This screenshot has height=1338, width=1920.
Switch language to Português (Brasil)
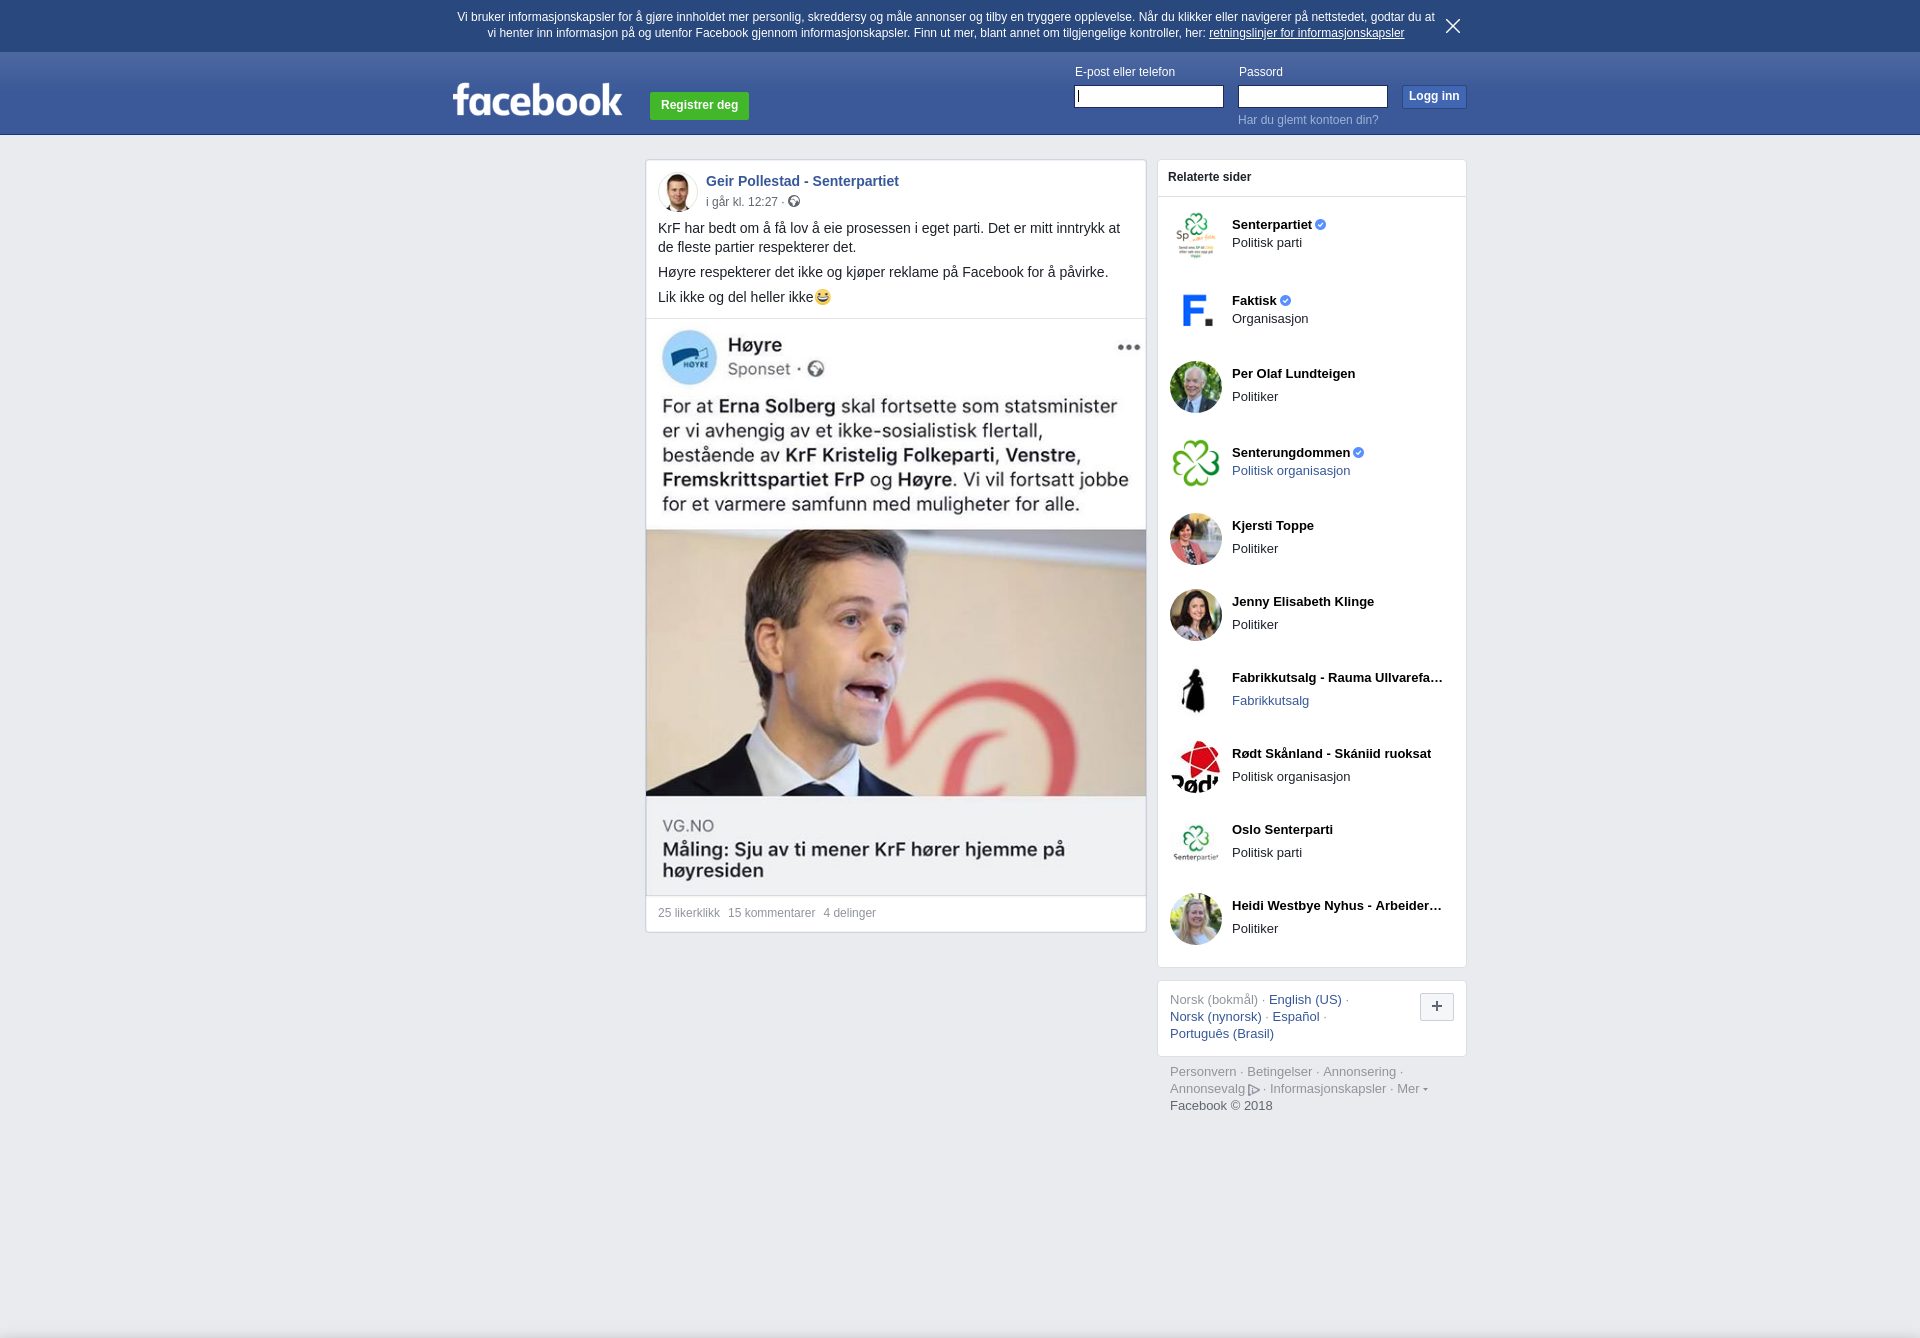pos(1222,1034)
